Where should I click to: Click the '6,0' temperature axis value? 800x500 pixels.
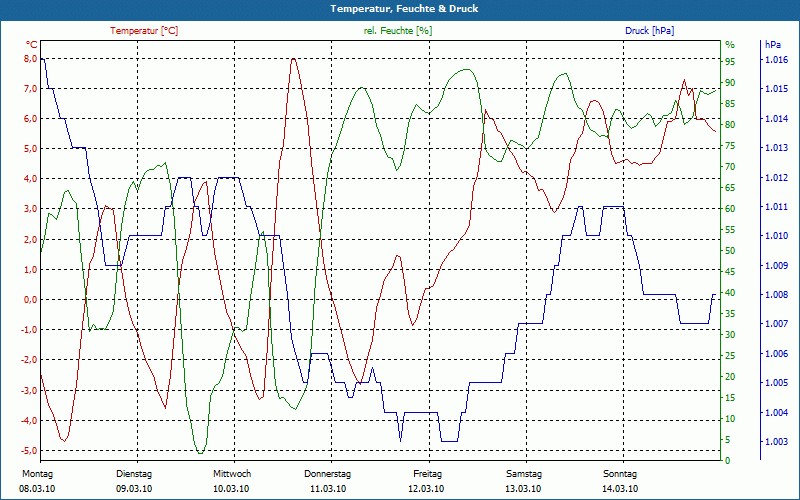click(x=31, y=118)
